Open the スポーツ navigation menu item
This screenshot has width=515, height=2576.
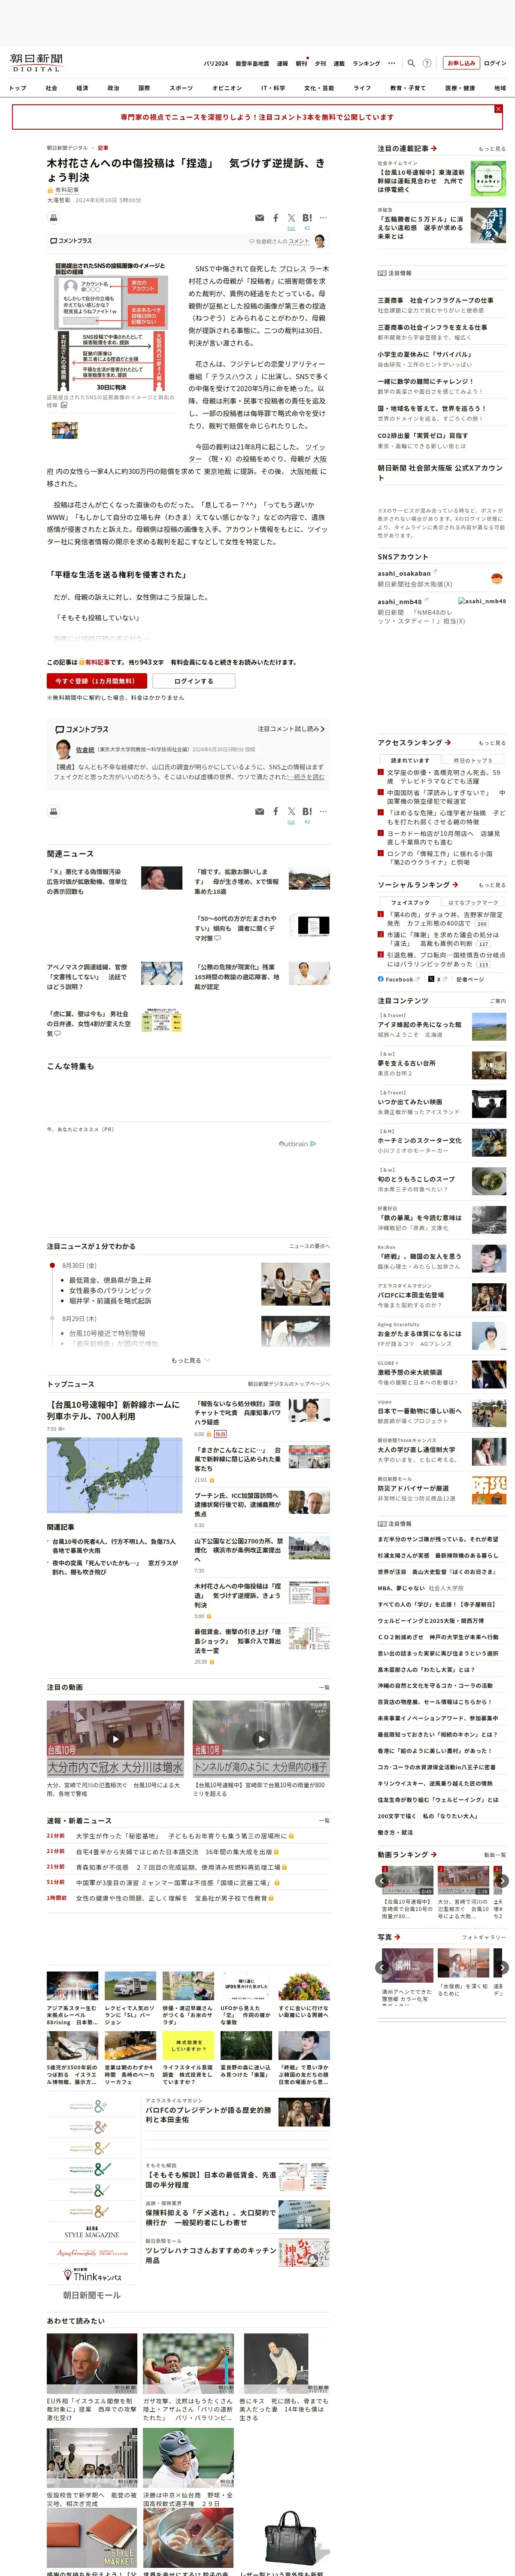(181, 88)
